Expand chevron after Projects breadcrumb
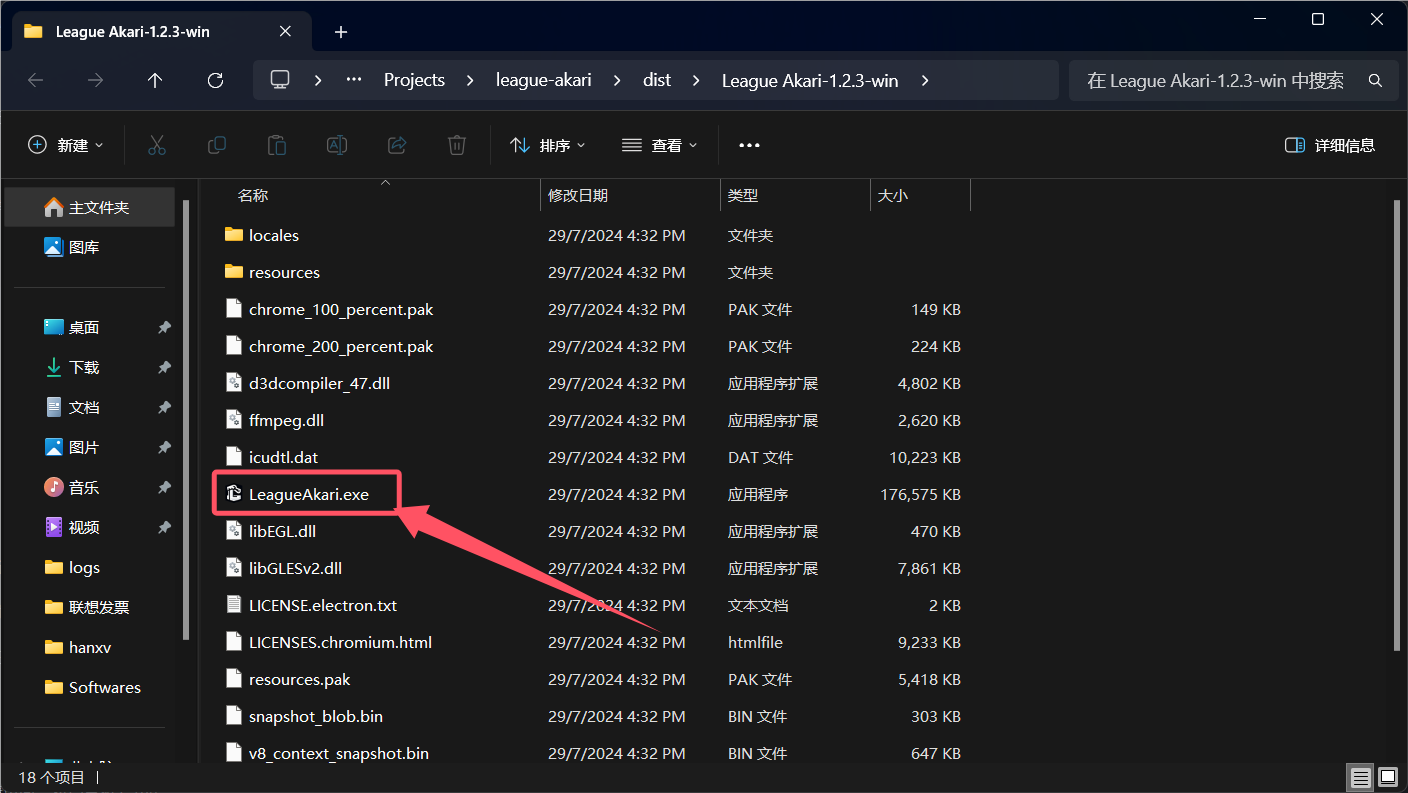This screenshot has height=793, width=1408. (470, 80)
